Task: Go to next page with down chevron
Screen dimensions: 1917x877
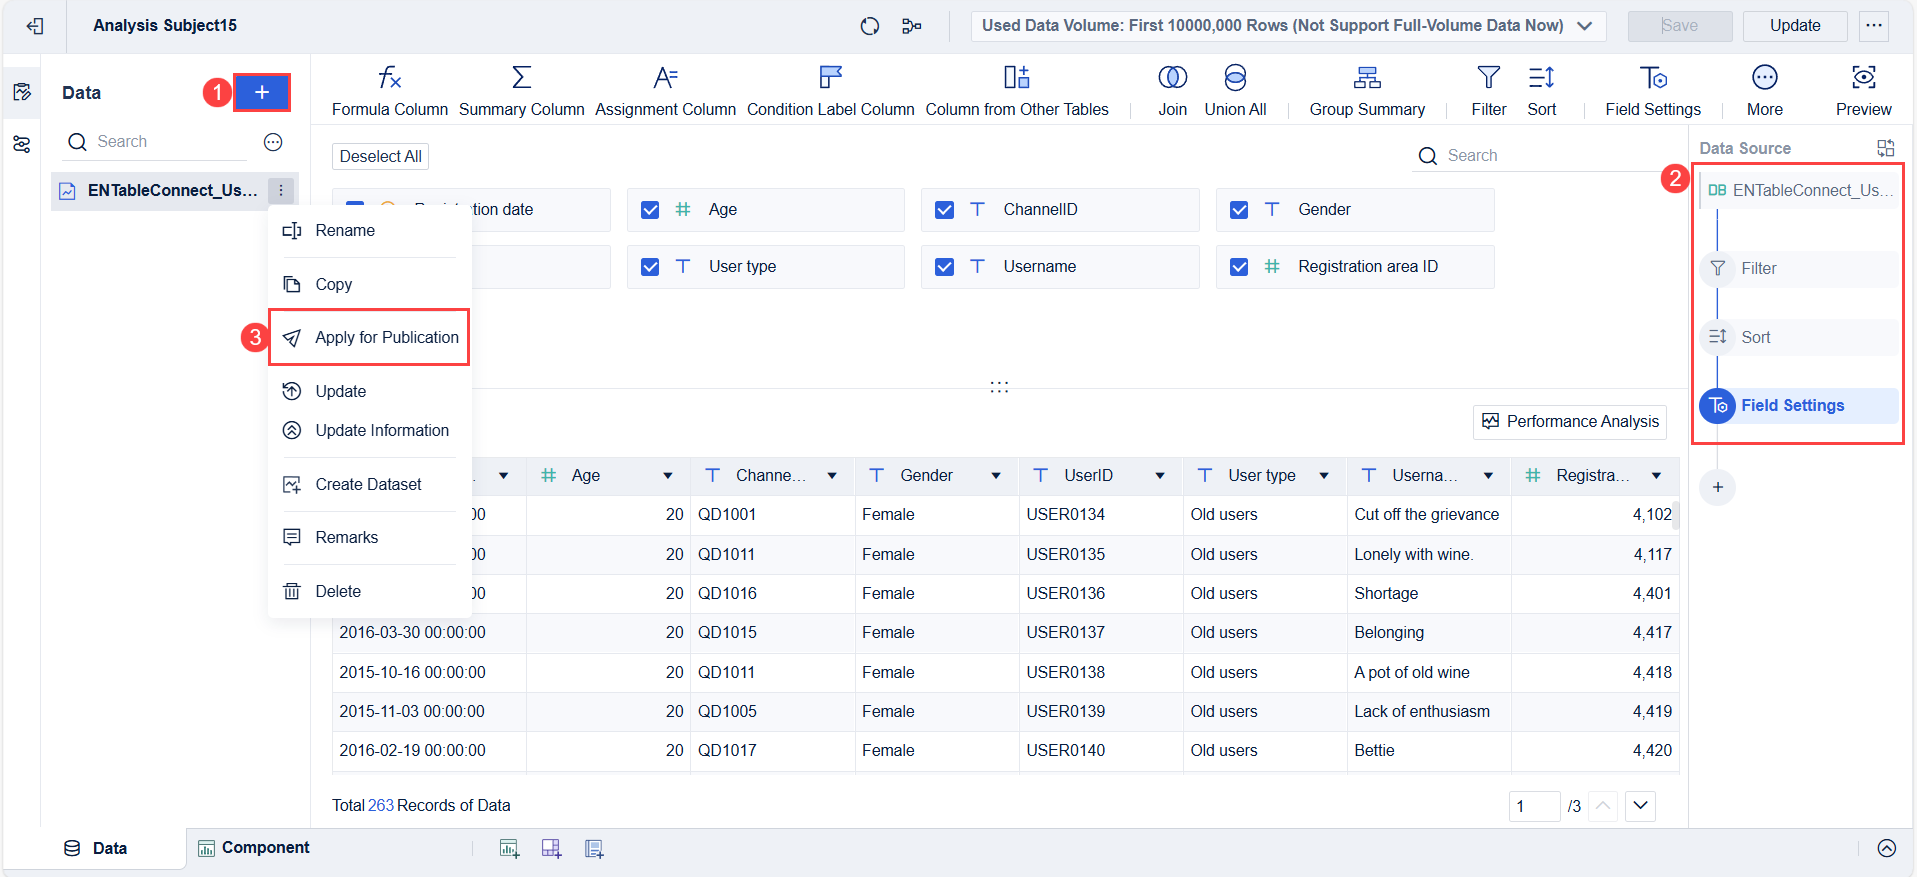Action: pyautogui.click(x=1641, y=805)
